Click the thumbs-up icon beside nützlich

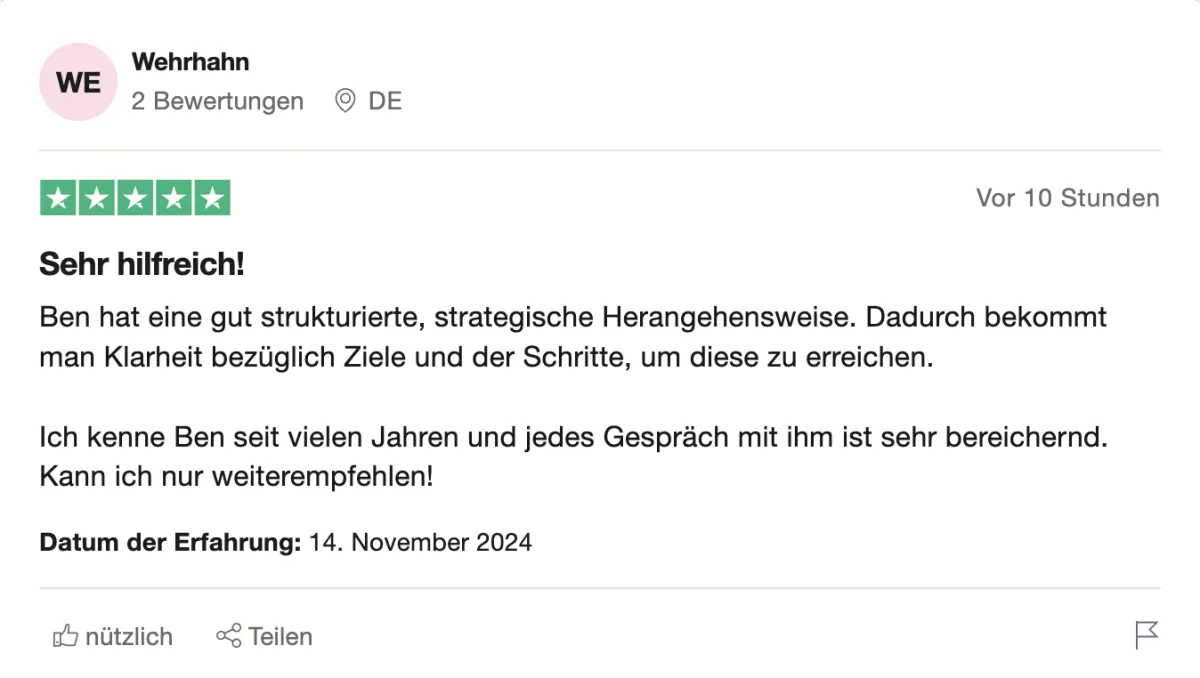click(65, 636)
